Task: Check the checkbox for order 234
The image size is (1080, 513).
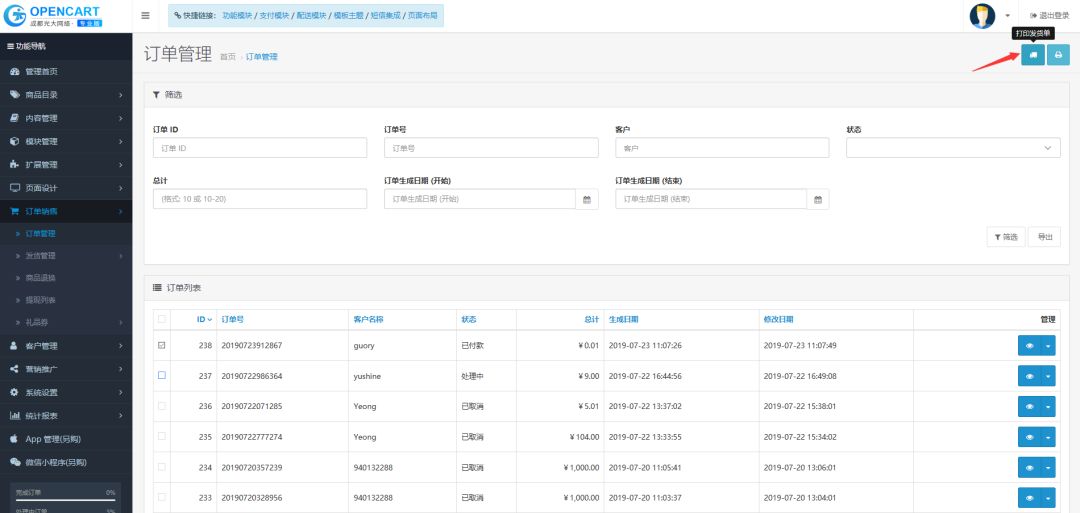Action: click(x=162, y=466)
